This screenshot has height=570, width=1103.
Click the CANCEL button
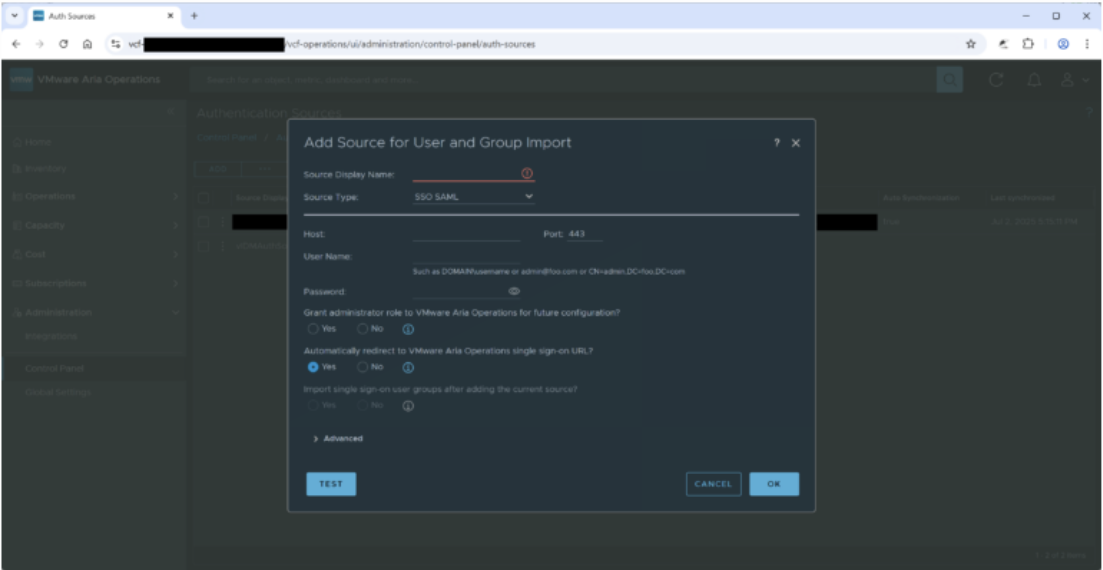(x=713, y=484)
